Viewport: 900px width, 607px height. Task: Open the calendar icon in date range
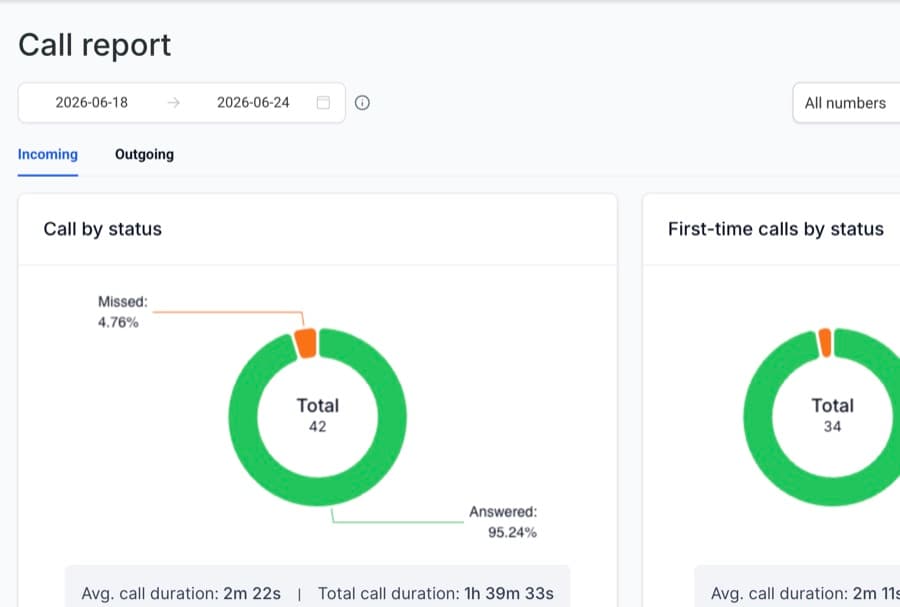323,103
